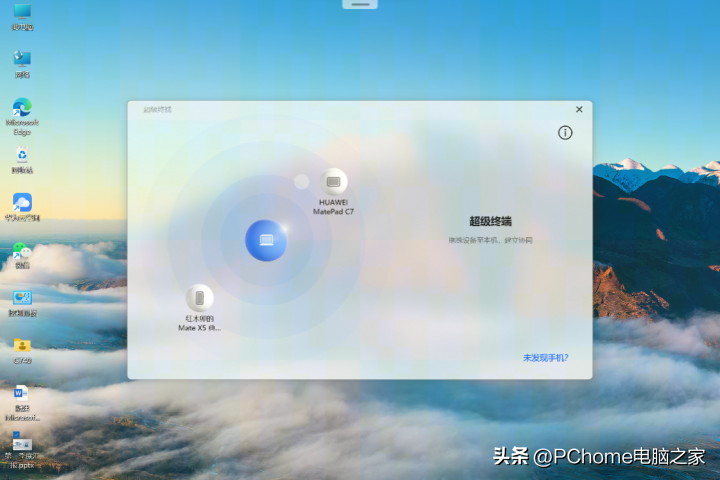Viewport: 720px width, 480px height.
Task: Select the Mate X5 phone device bubble
Action: click(x=199, y=298)
